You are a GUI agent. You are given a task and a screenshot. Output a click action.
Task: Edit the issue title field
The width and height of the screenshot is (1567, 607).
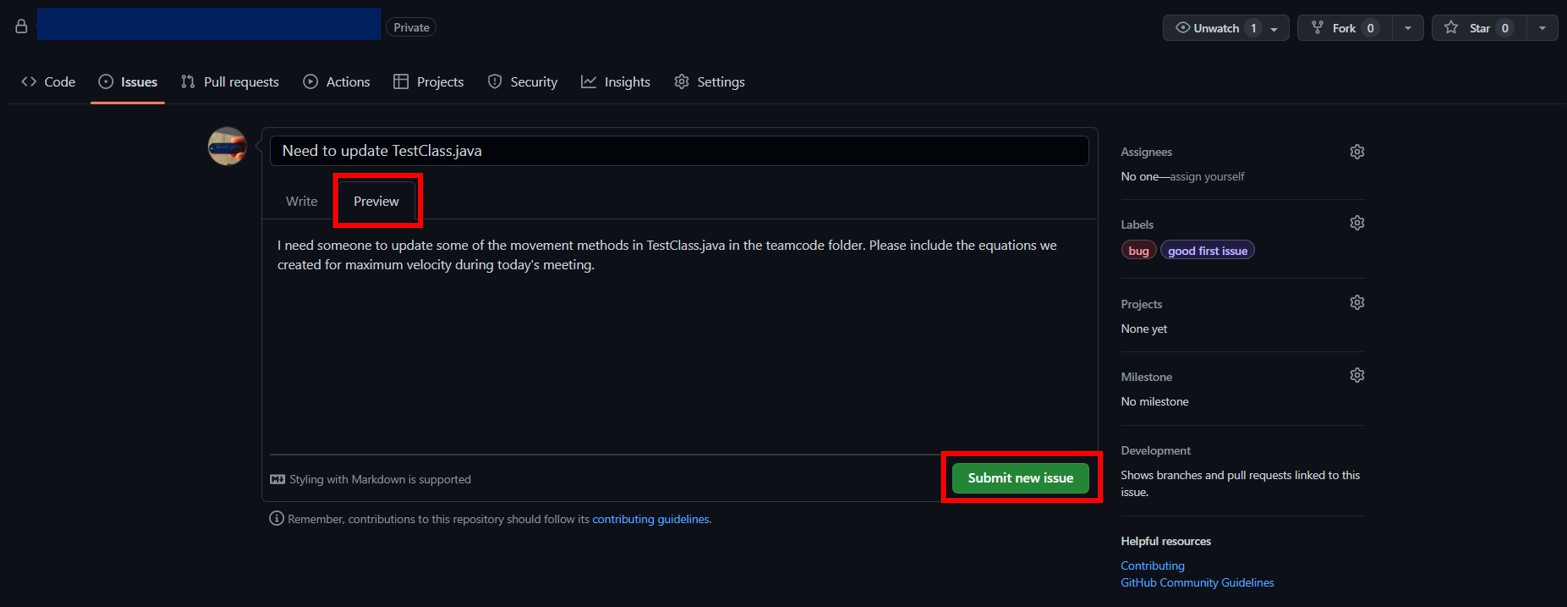tap(679, 151)
